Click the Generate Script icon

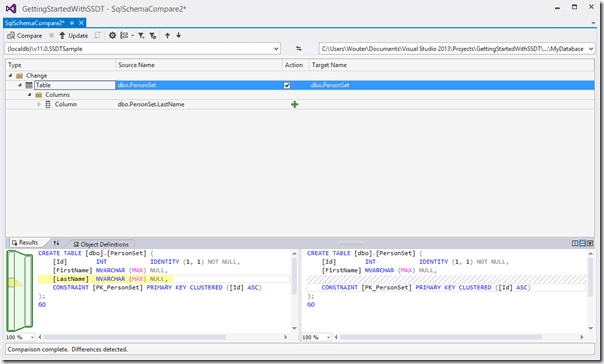[97, 35]
